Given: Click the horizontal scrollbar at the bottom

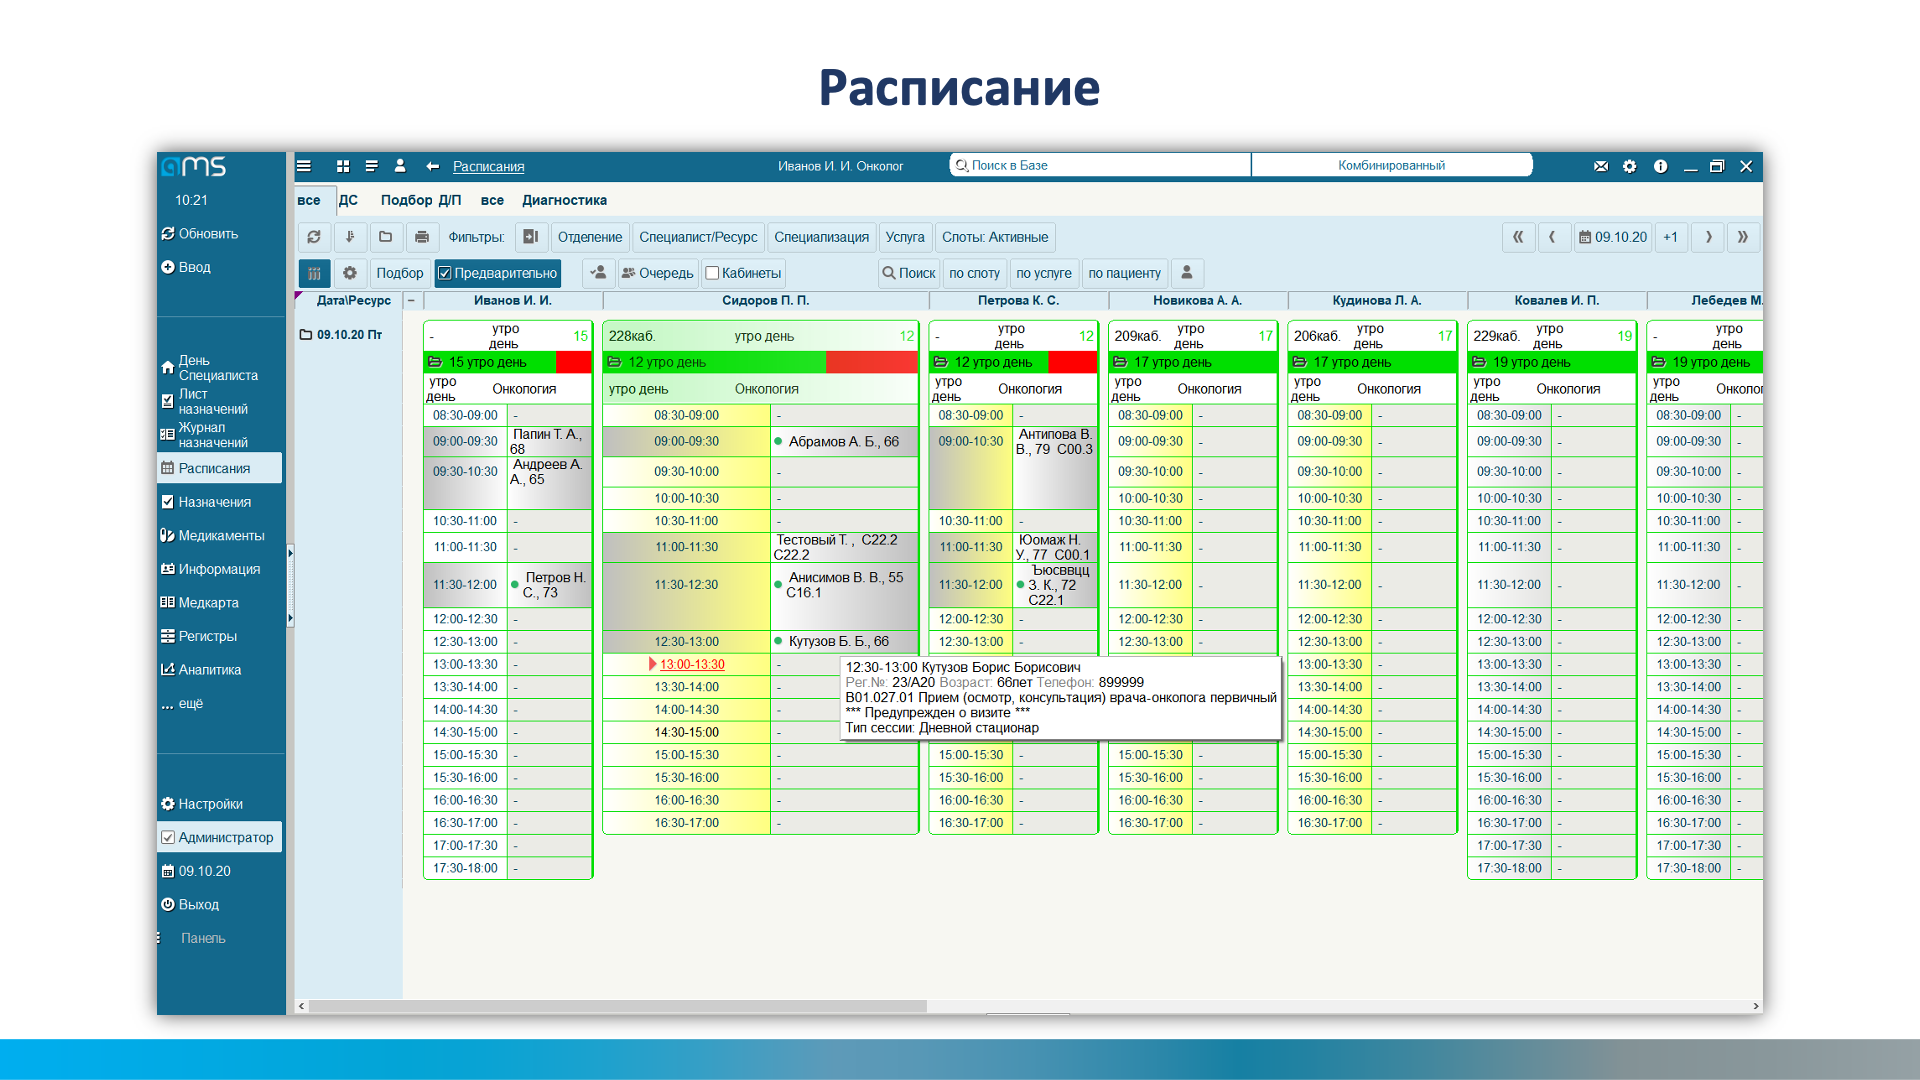Looking at the screenshot, I should coord(617,1006).
